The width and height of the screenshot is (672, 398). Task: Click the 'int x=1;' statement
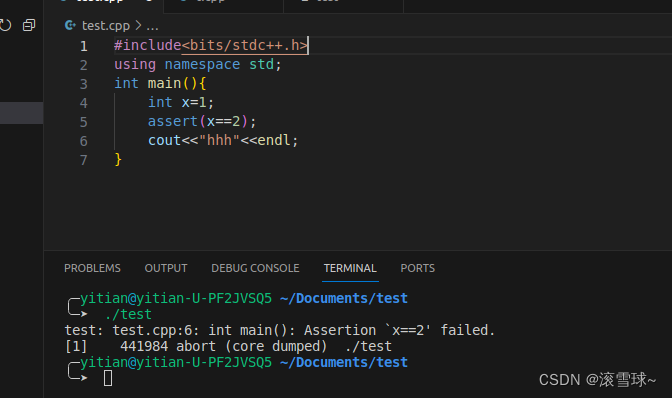point(180,102)
